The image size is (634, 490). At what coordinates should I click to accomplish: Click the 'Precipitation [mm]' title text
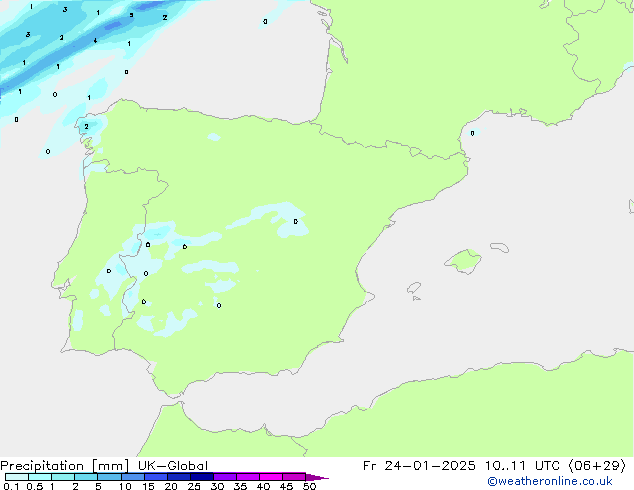[64, 466]
